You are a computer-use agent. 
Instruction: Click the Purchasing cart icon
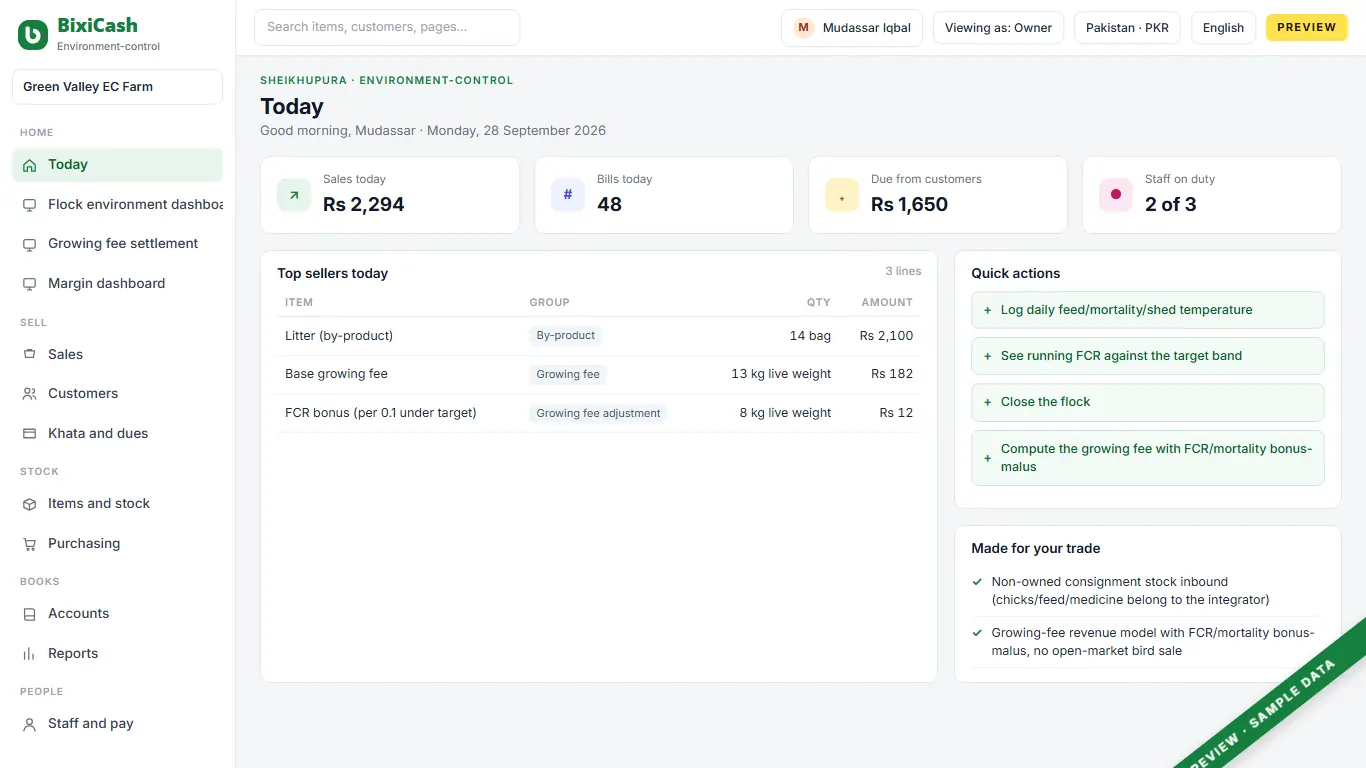pos(29,544)
